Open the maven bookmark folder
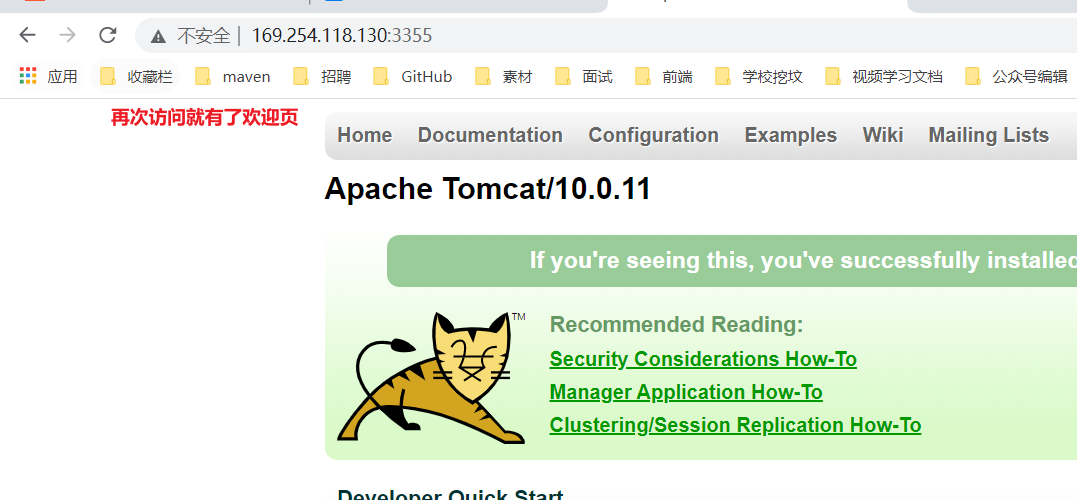 (x=232, y=76)
